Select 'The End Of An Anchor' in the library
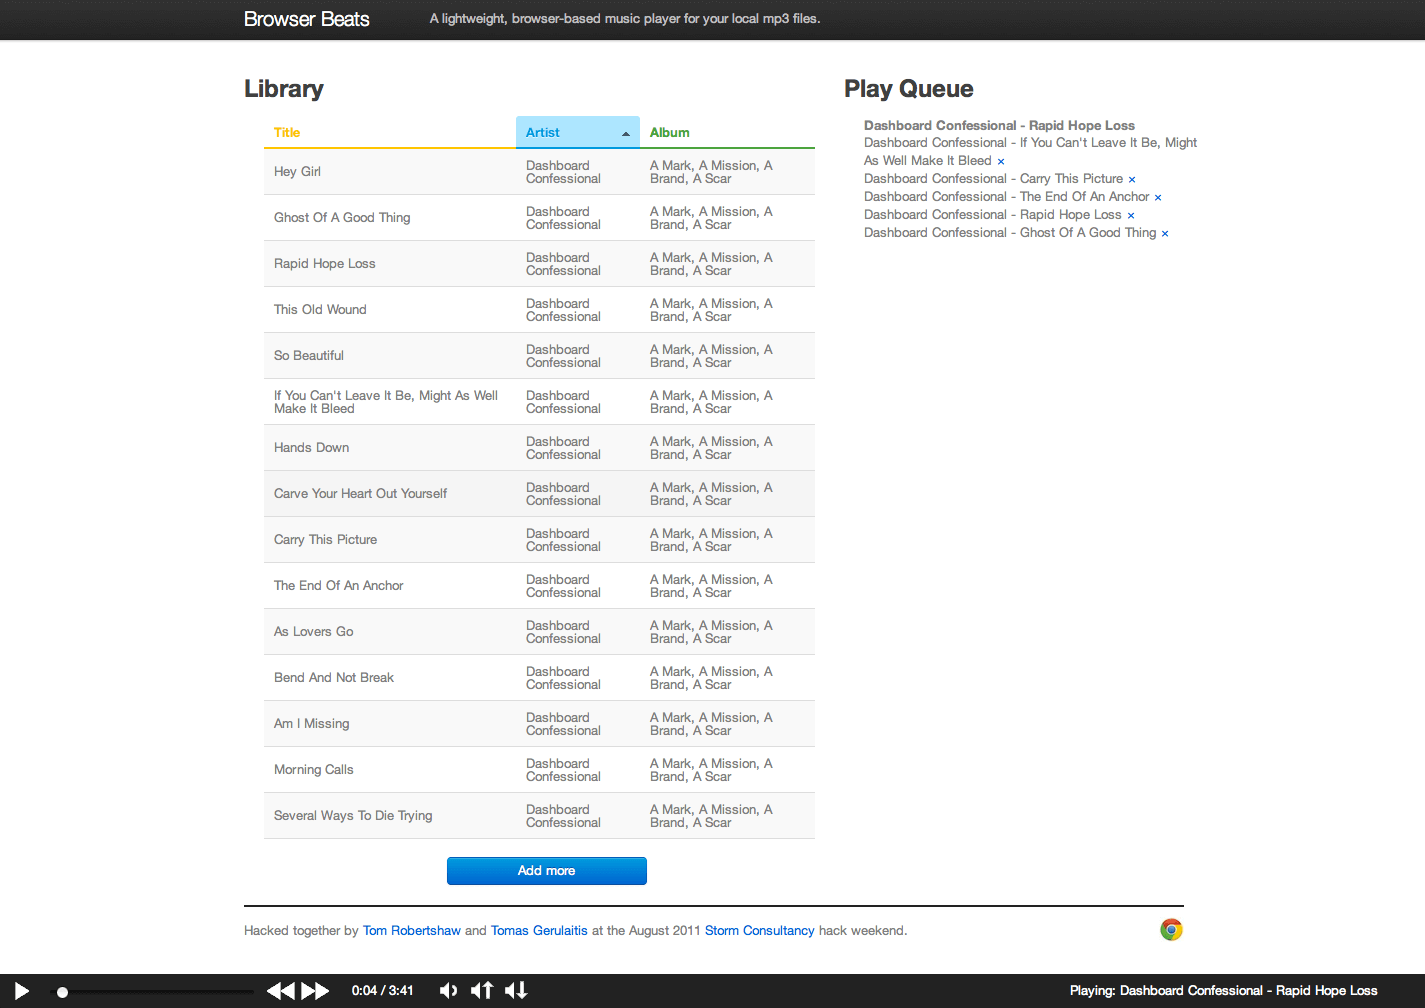 (339, 586)
